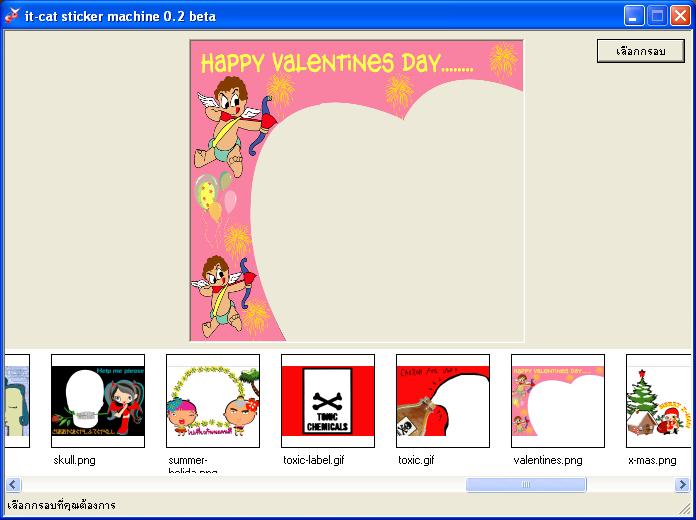Click the it-cat app icon in title bar
Viewport: 696px width, 520px height.
[x=12, y=15]
